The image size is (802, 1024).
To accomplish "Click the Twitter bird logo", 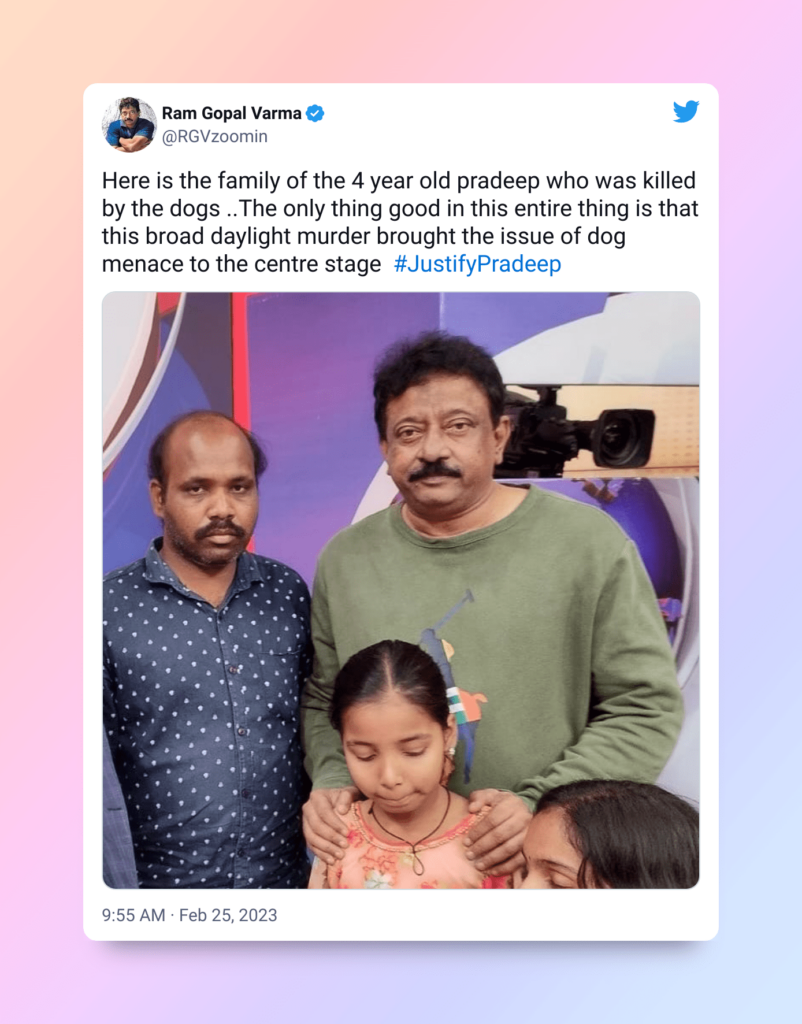I will point(686,112).
